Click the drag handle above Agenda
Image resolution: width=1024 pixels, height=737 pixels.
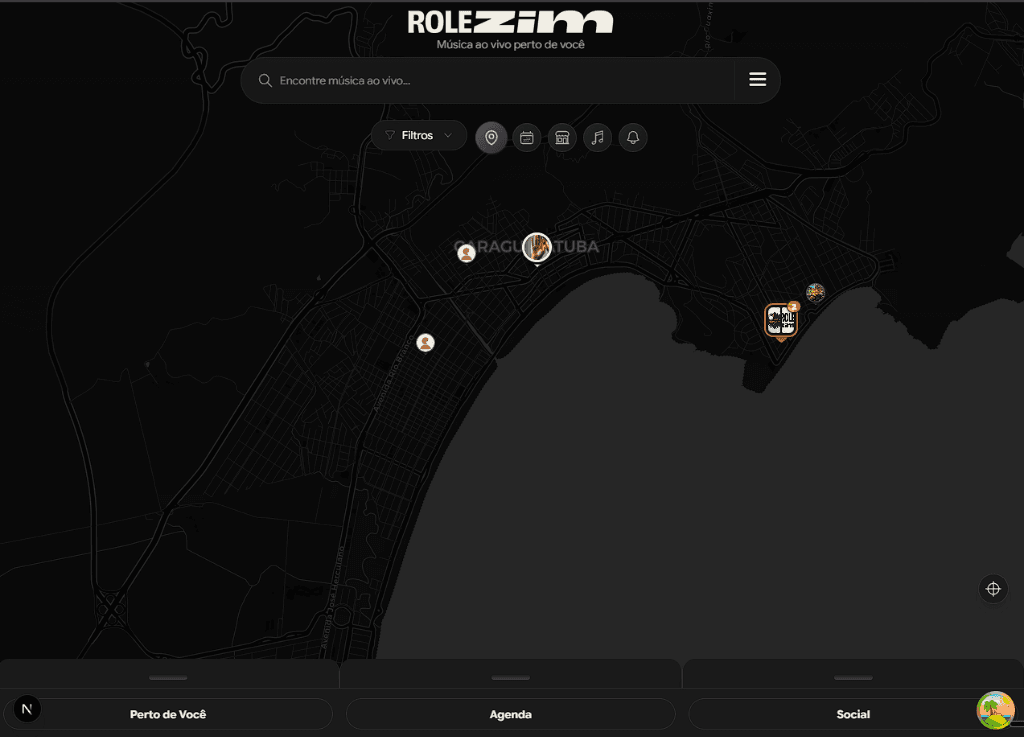point(511,678)
